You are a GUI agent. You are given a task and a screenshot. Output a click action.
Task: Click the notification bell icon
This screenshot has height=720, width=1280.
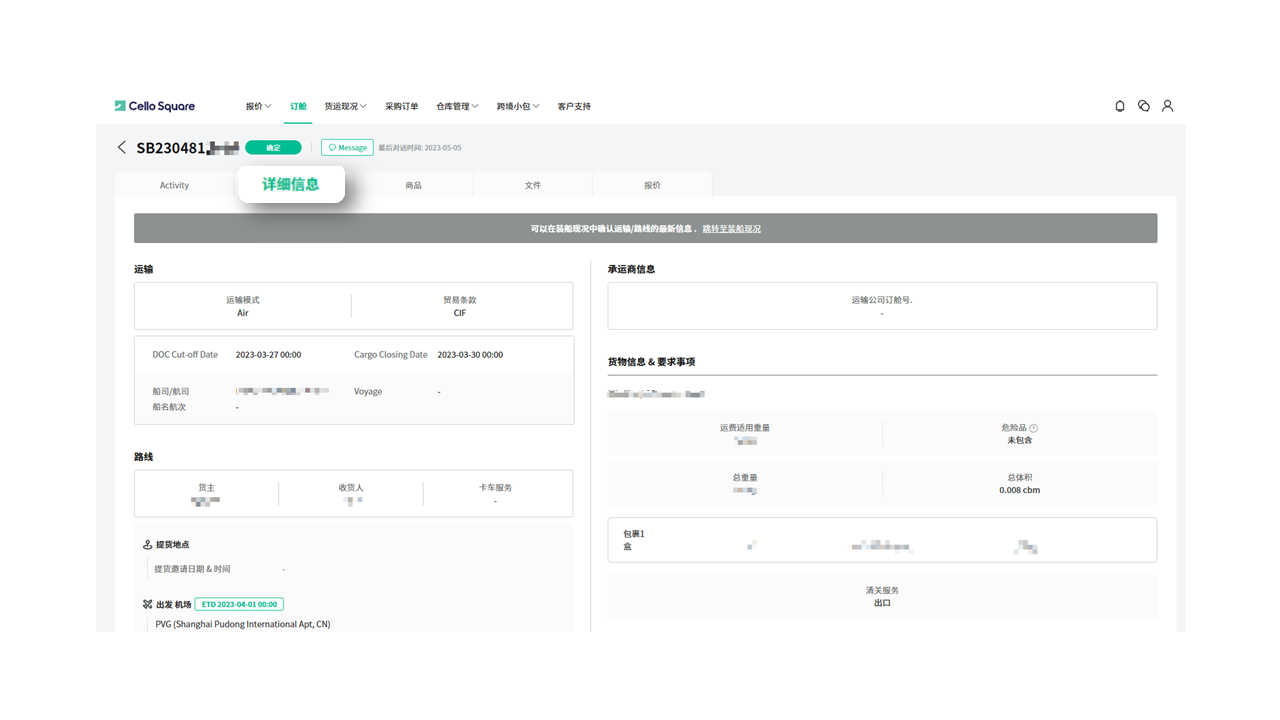coord(1120,106)
